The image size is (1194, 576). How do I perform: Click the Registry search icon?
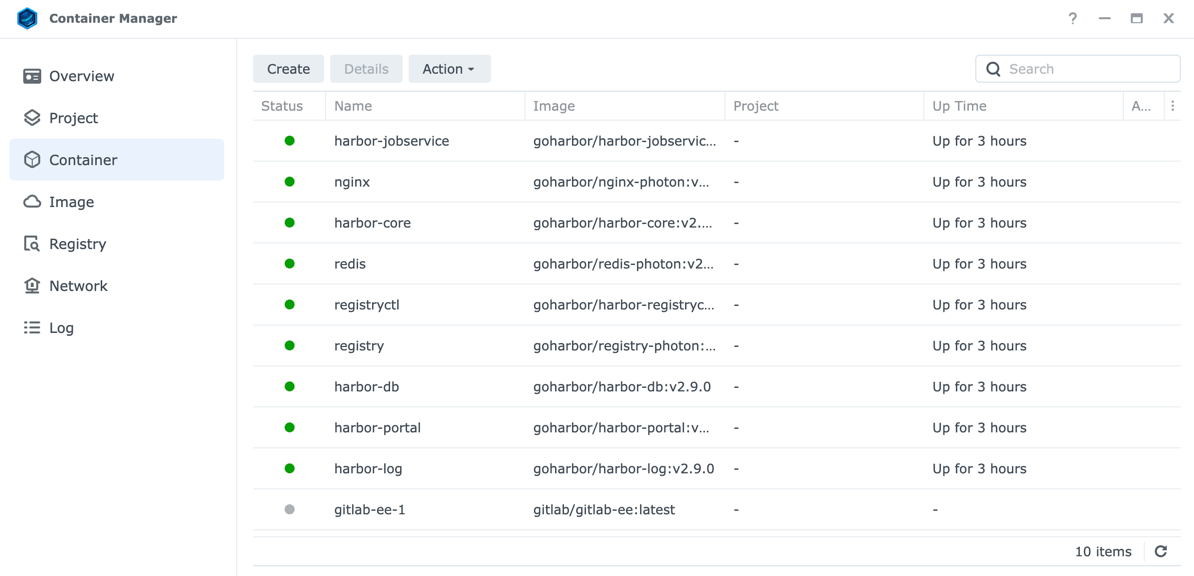coord(32,244)
